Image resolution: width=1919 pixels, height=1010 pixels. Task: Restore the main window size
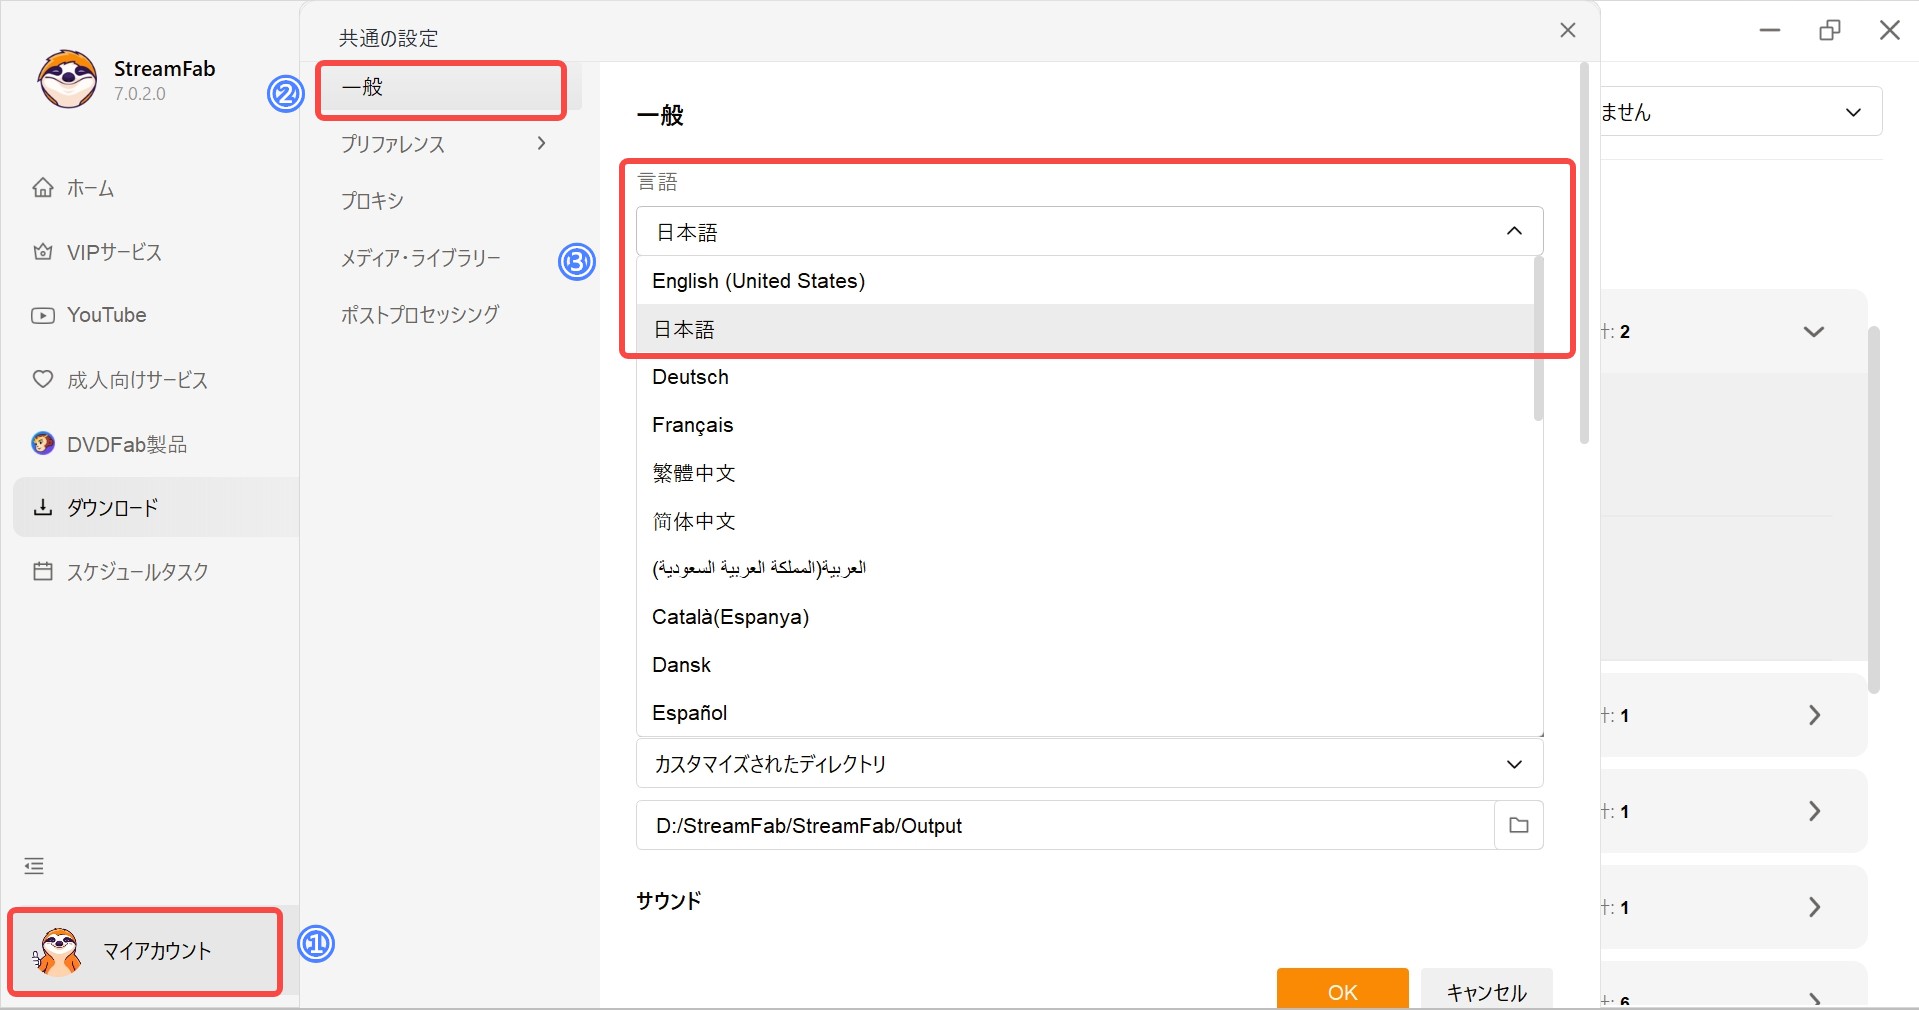1829,30
